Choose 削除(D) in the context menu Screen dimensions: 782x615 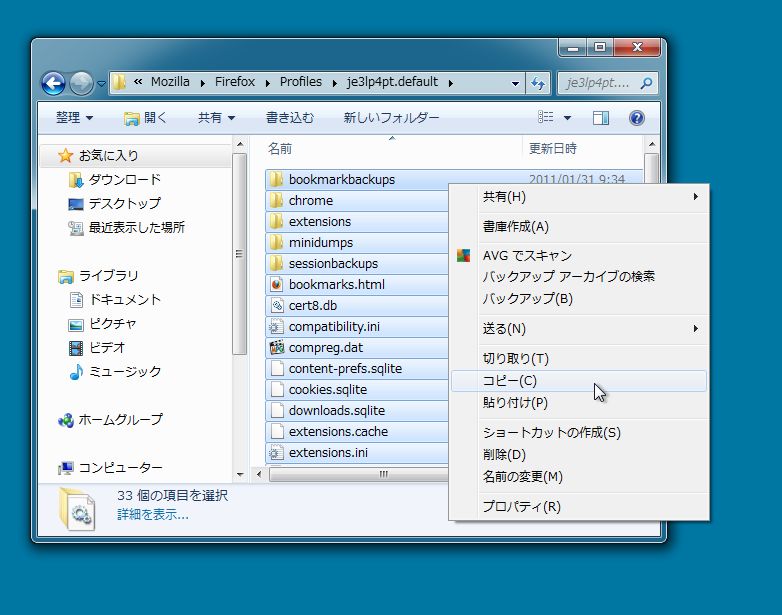[x=579, y=455]
